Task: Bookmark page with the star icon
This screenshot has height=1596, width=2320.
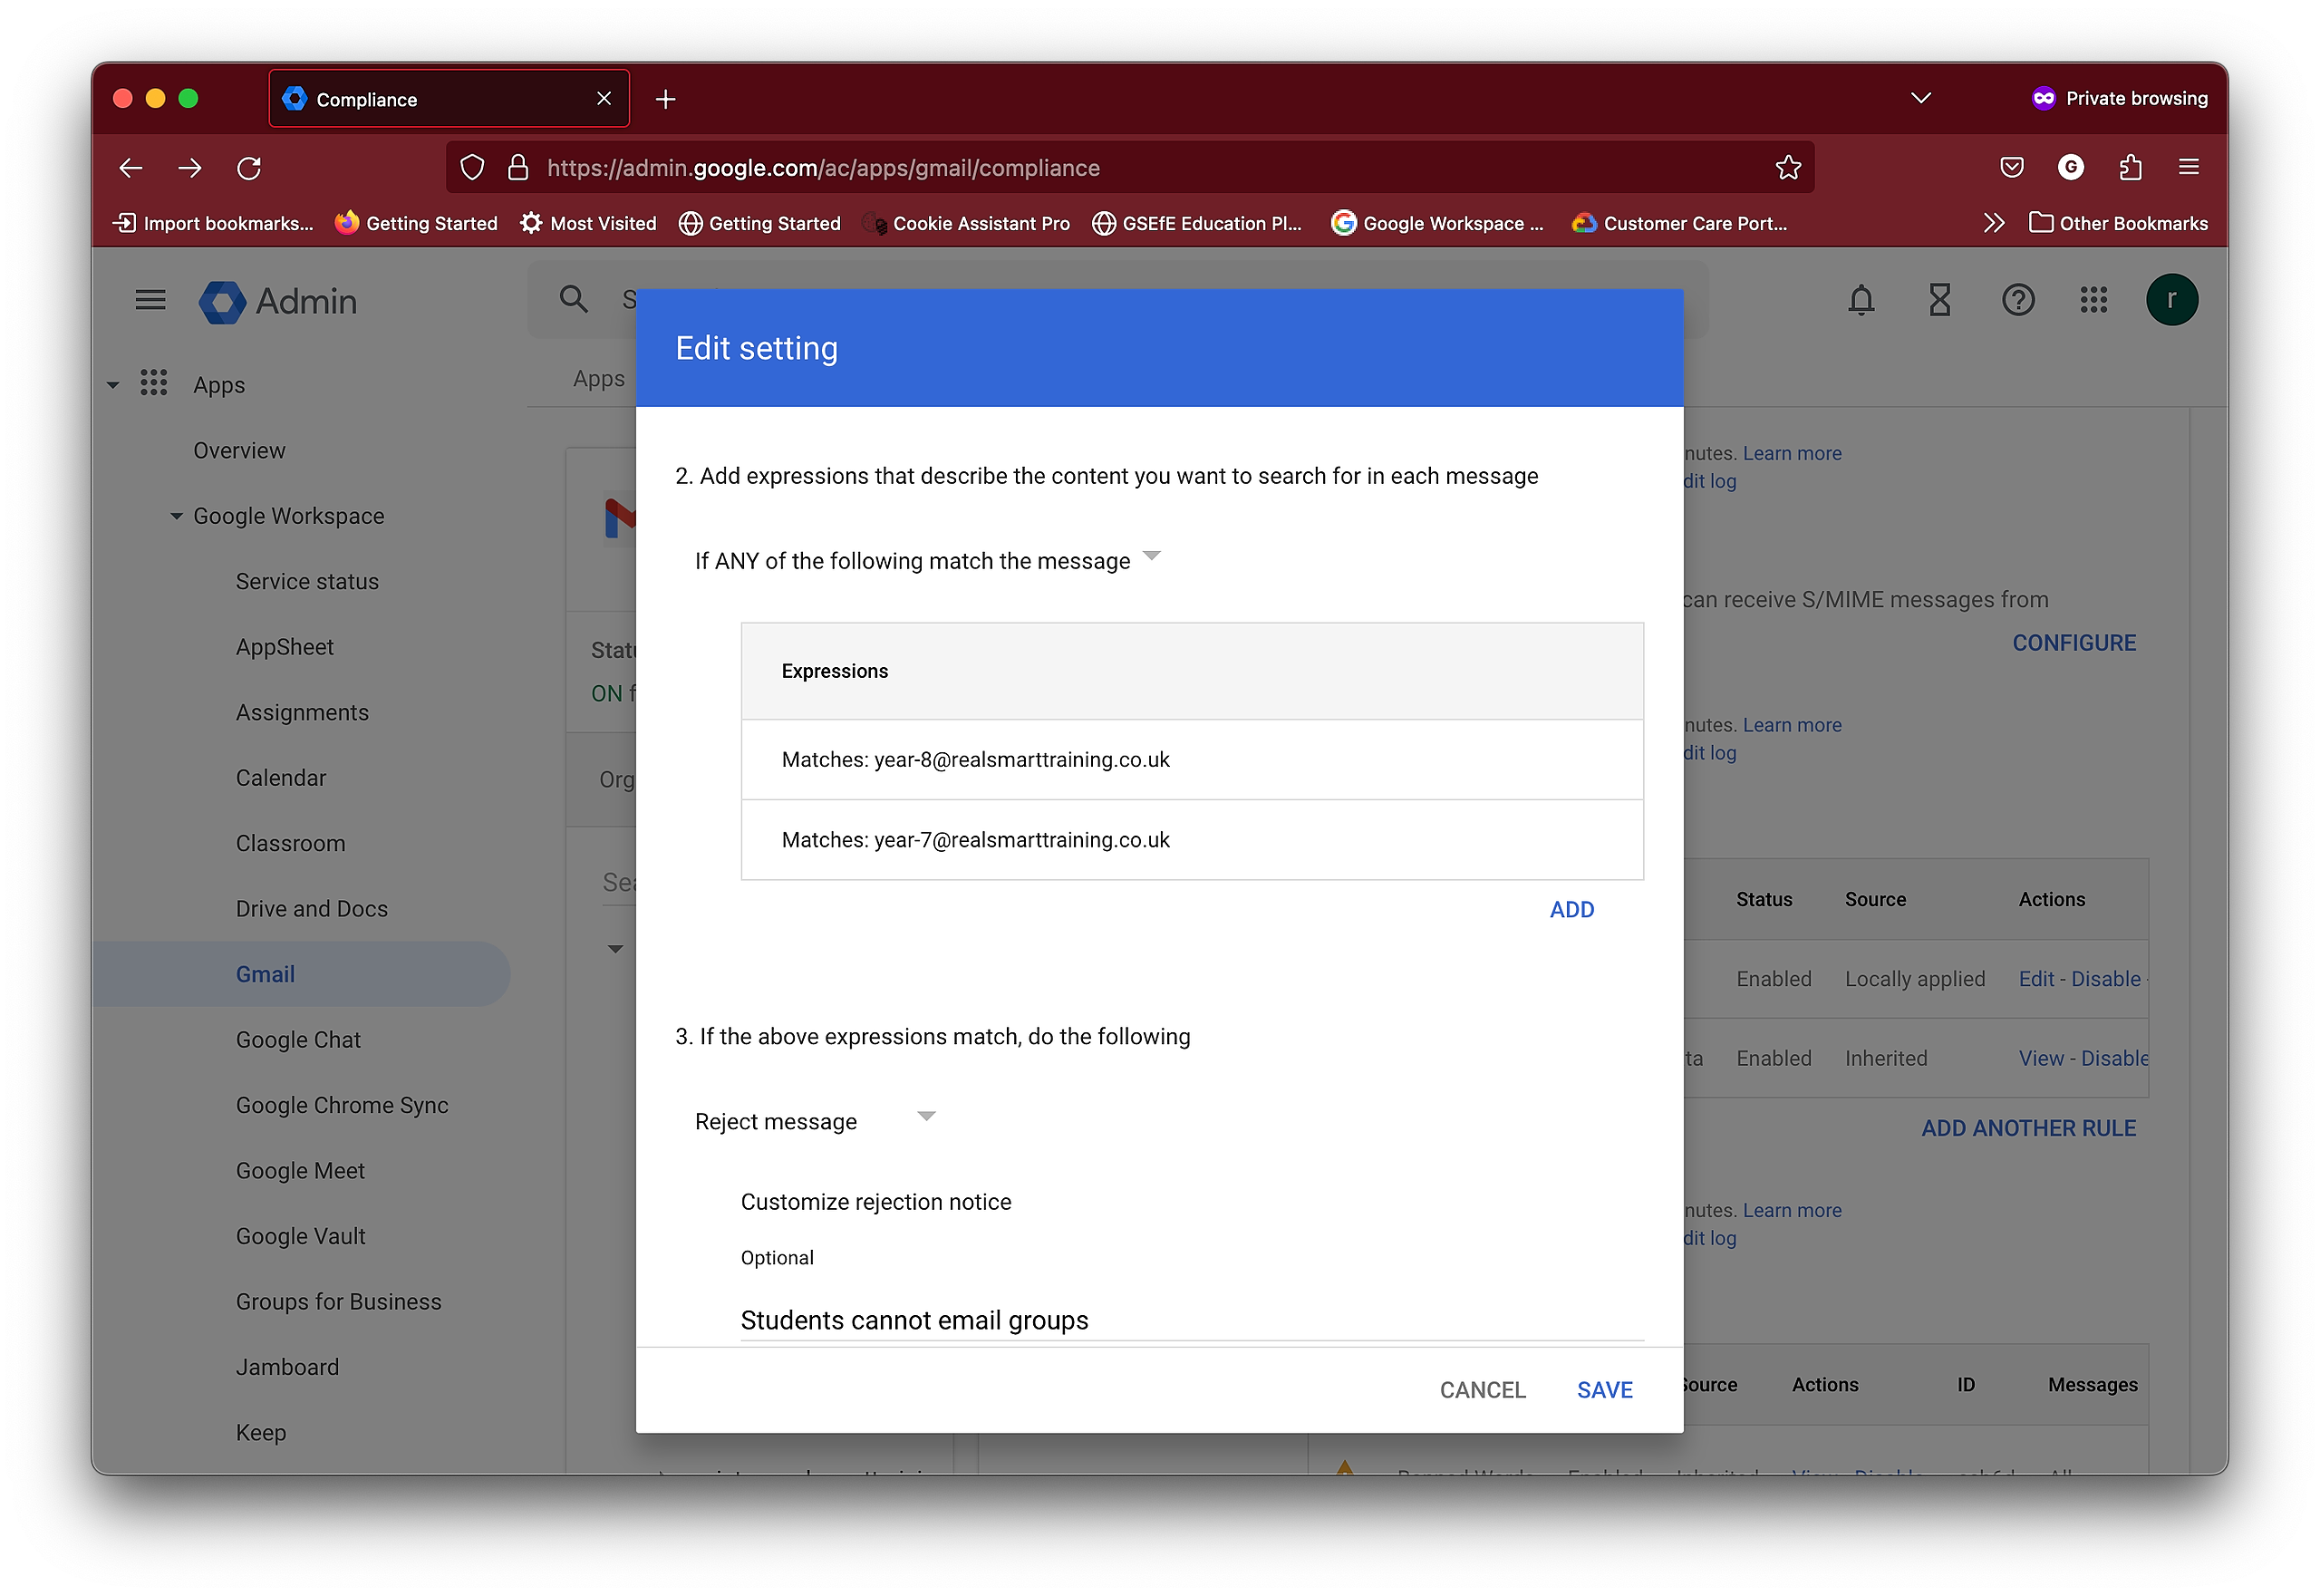Action: (x=1788, y=168)
